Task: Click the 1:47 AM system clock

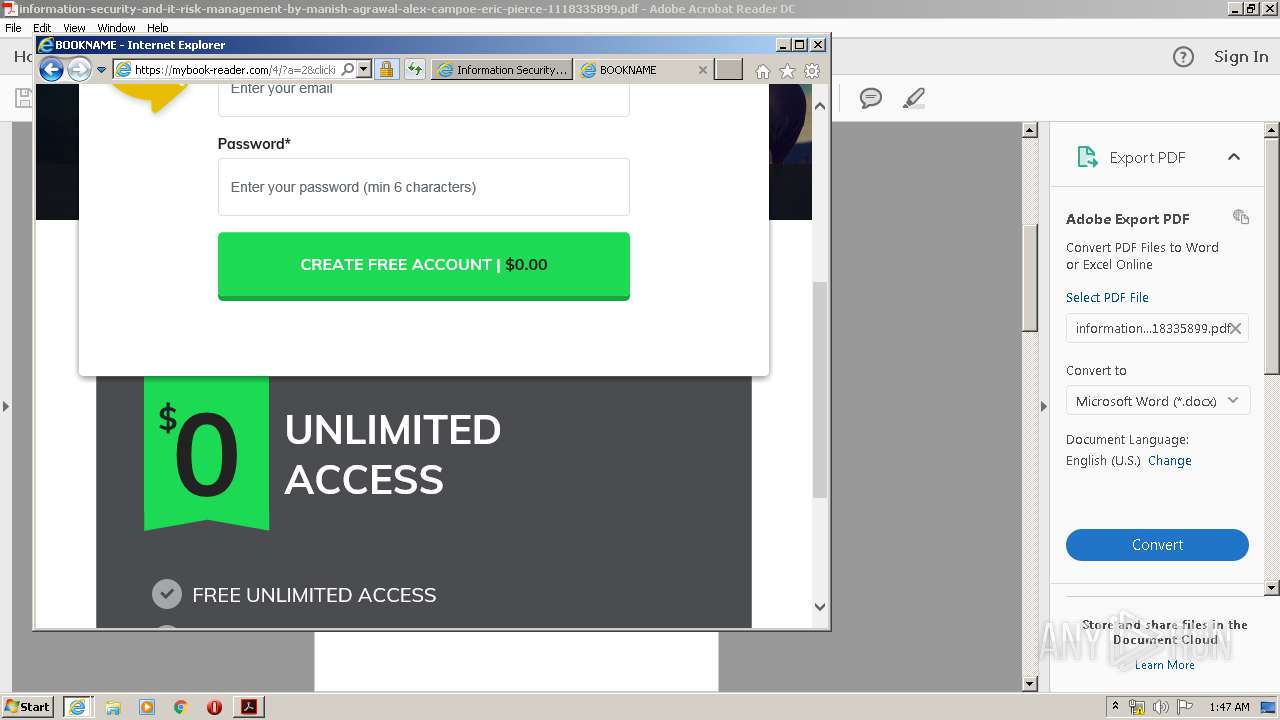Action: (1229, 707)
